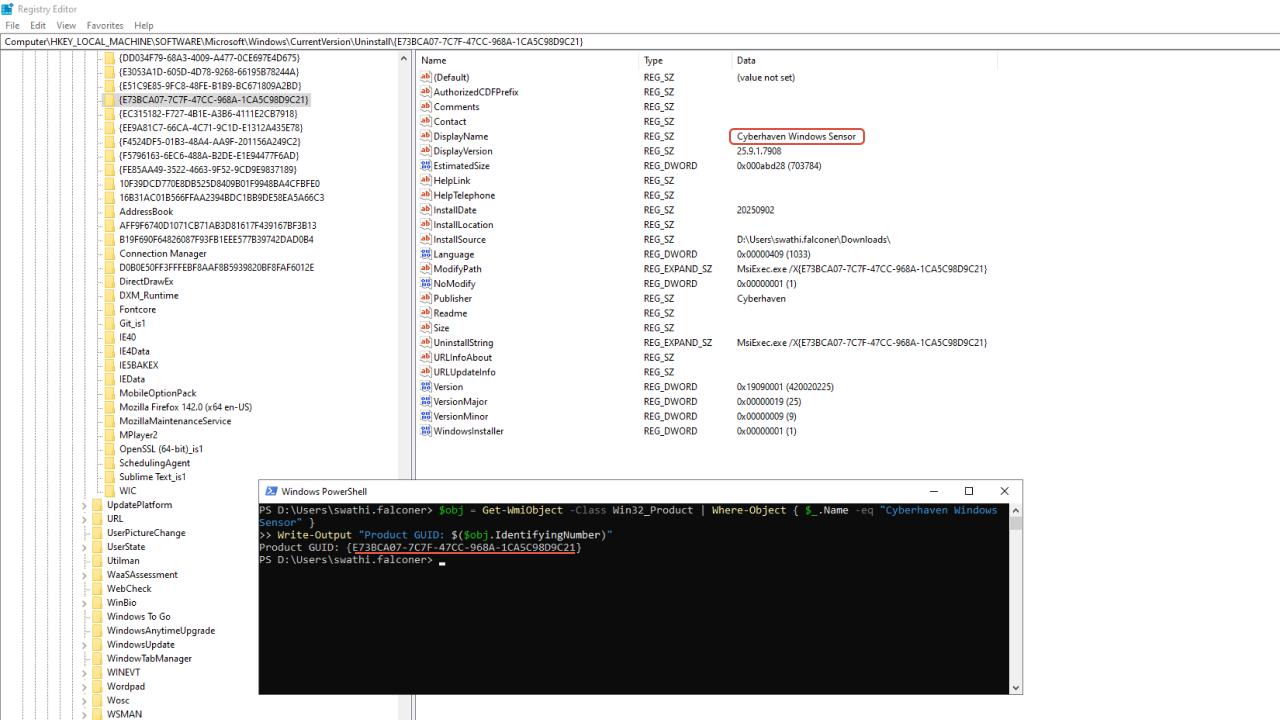Click the DisplayName string value icon
Screen dimensions: 1280x720
(425, 136)
